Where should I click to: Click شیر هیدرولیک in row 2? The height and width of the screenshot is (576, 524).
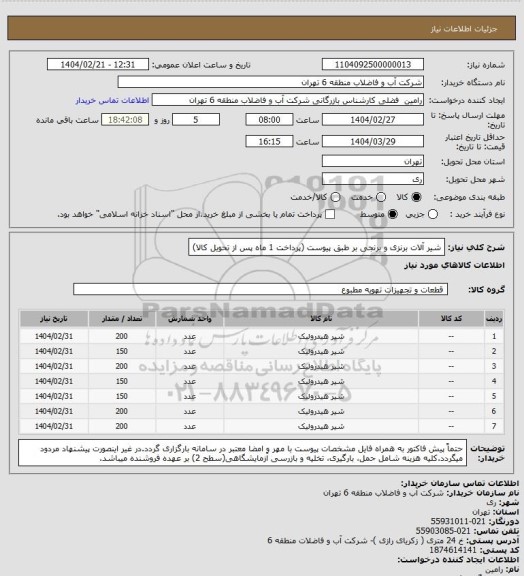pos(321,352)
